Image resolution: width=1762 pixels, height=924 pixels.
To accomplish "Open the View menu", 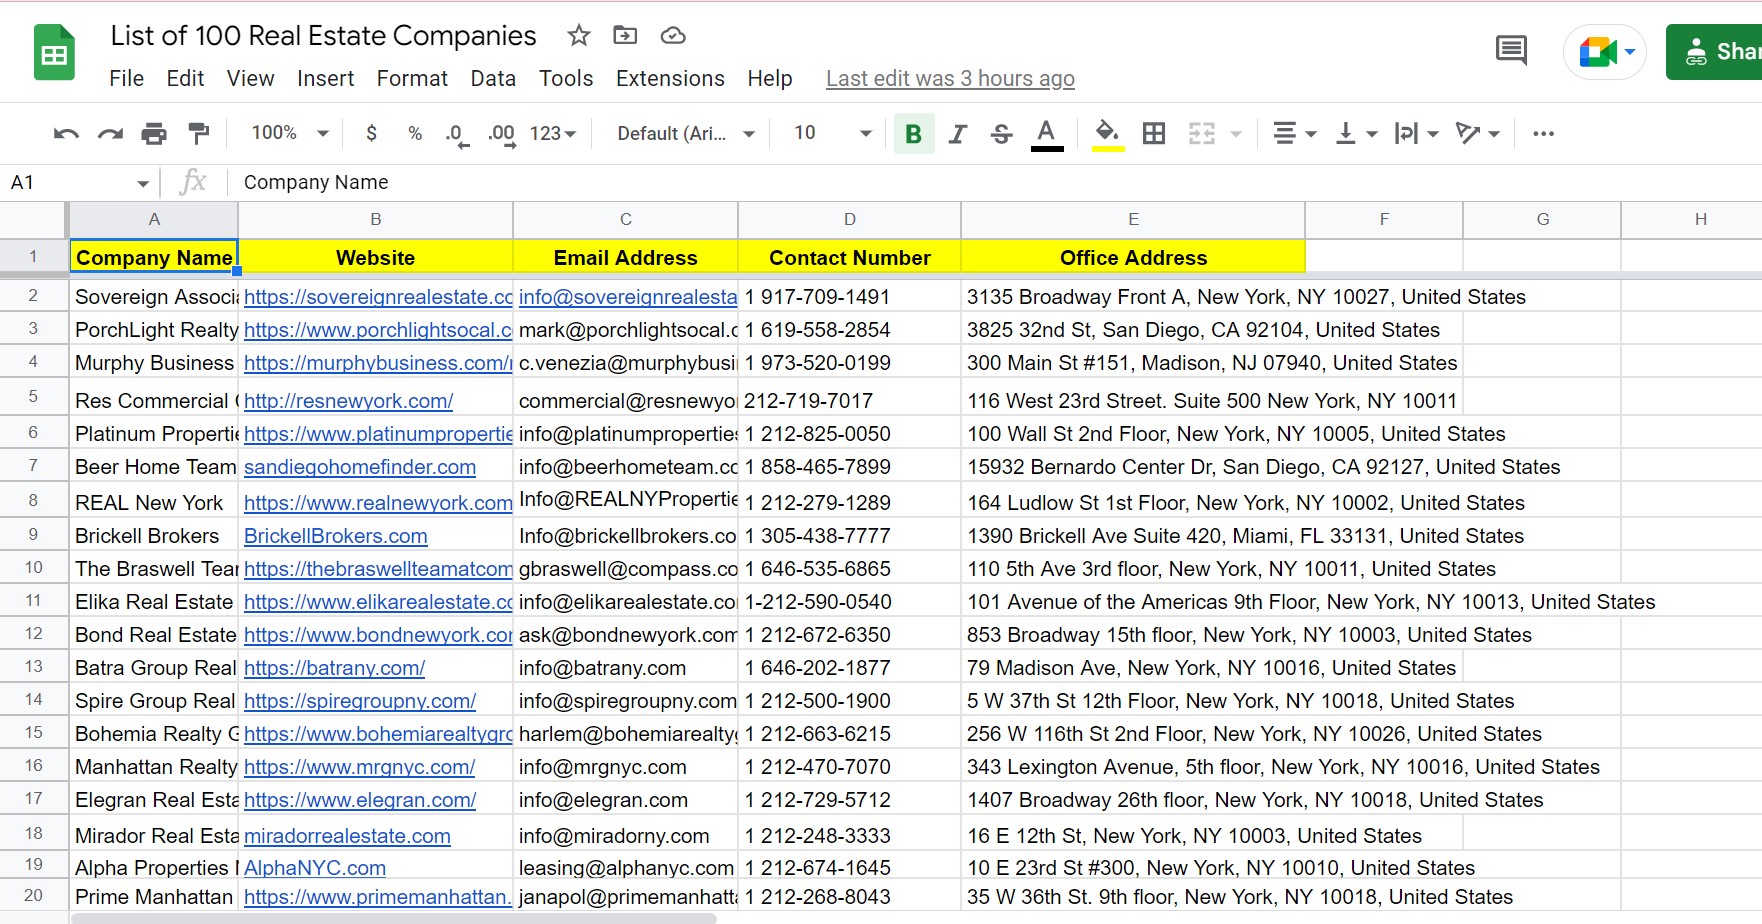I will coord(250,79).
